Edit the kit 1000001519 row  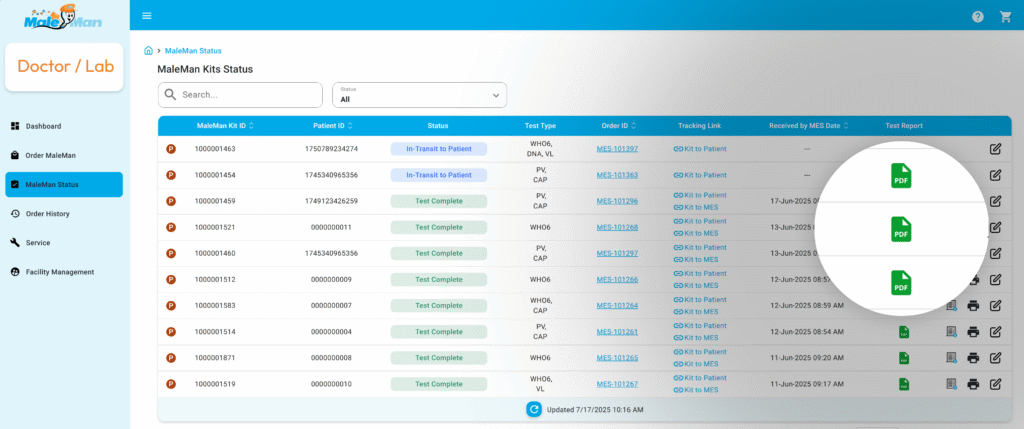click(x=995, y=384)
